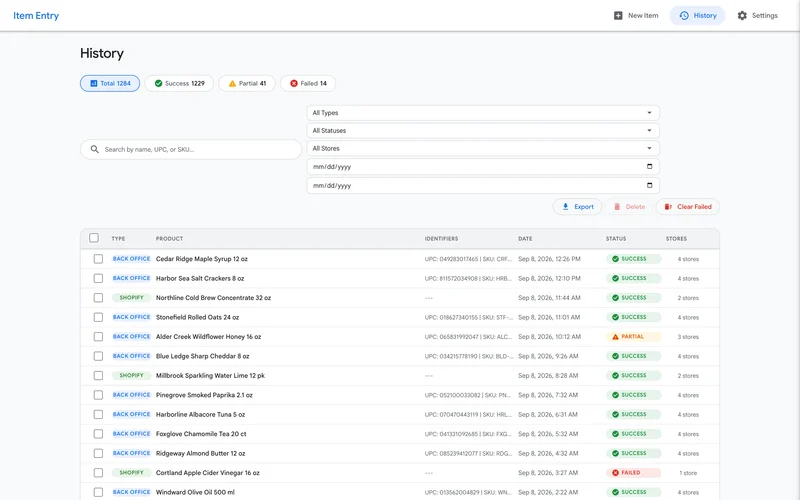
Task: Click 'Ridgeway Almond Butter 12 oz' product name
Action: click(x=201, y=454)
